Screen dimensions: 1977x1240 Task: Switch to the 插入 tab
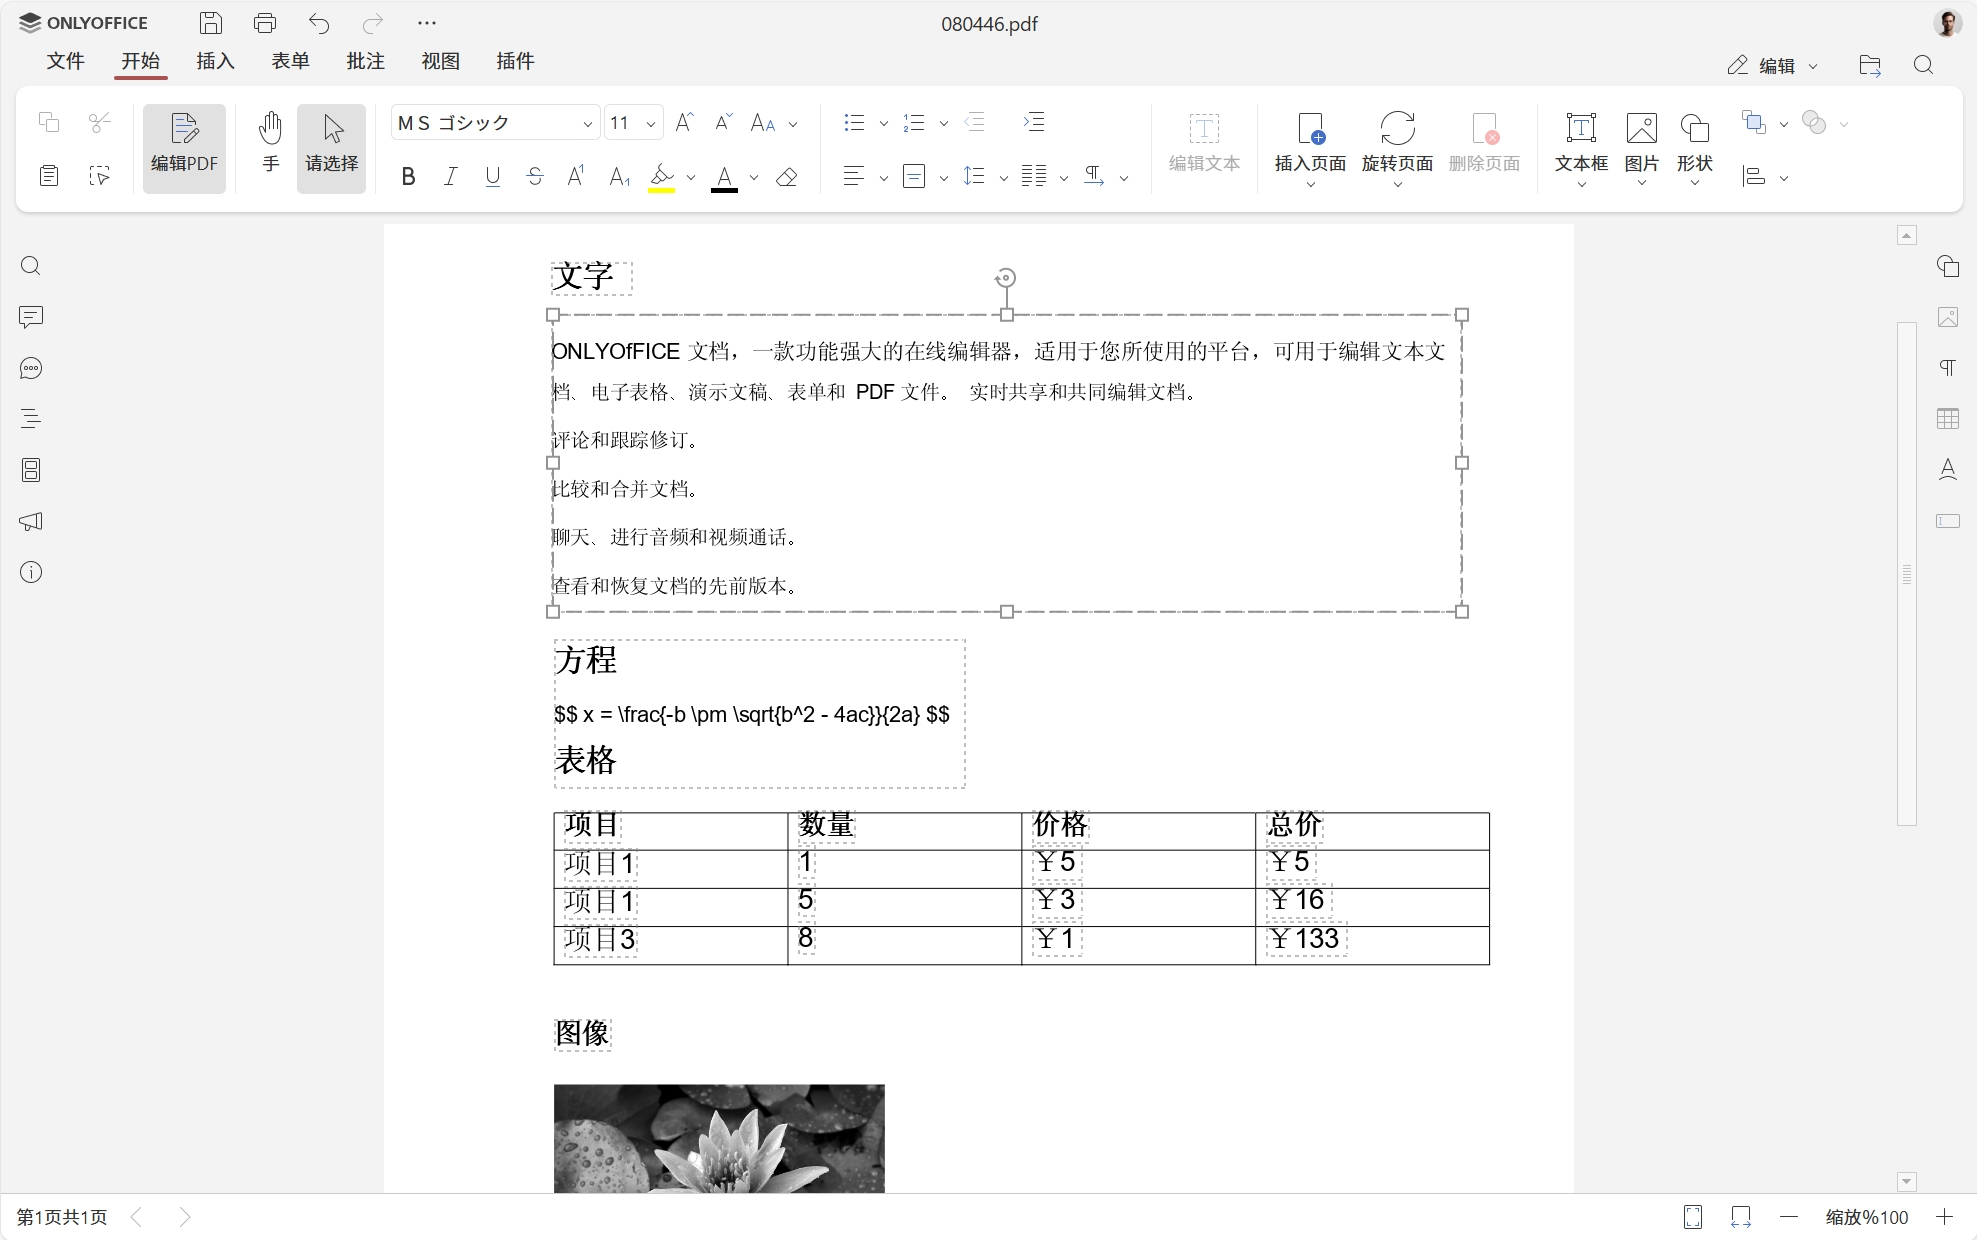[215, 61]
